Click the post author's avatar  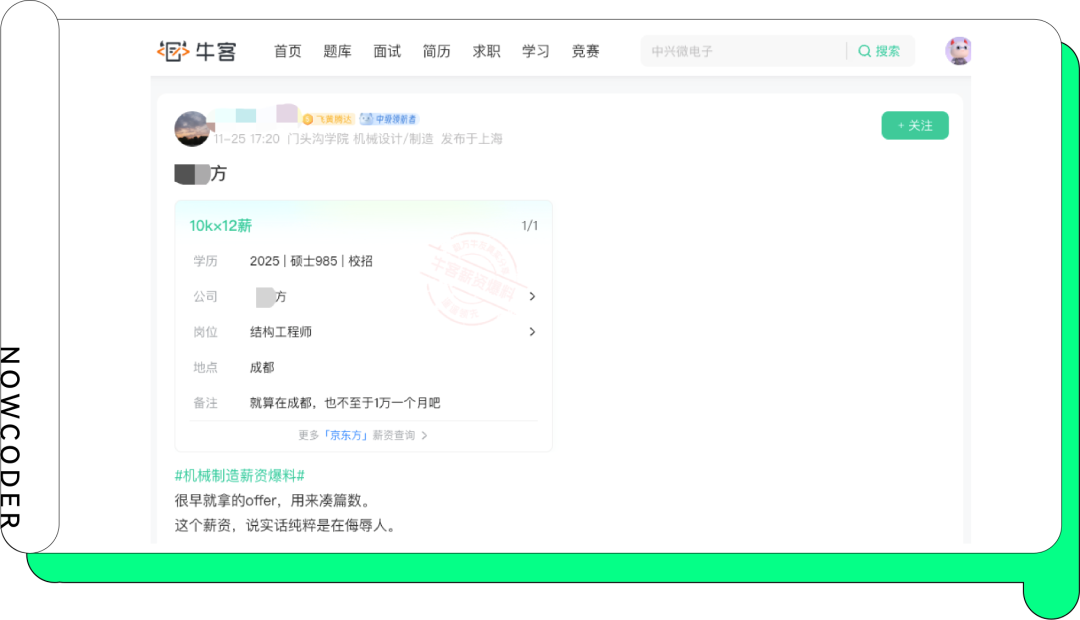point(192,129)
